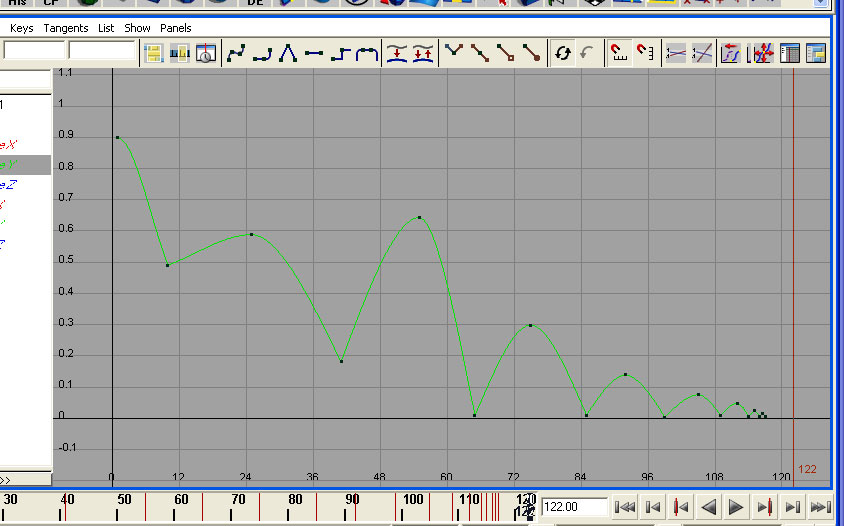The image size is (844, 526).
Task: Click the Frame Playback Range icon
Action: click(x=179, y=53)
